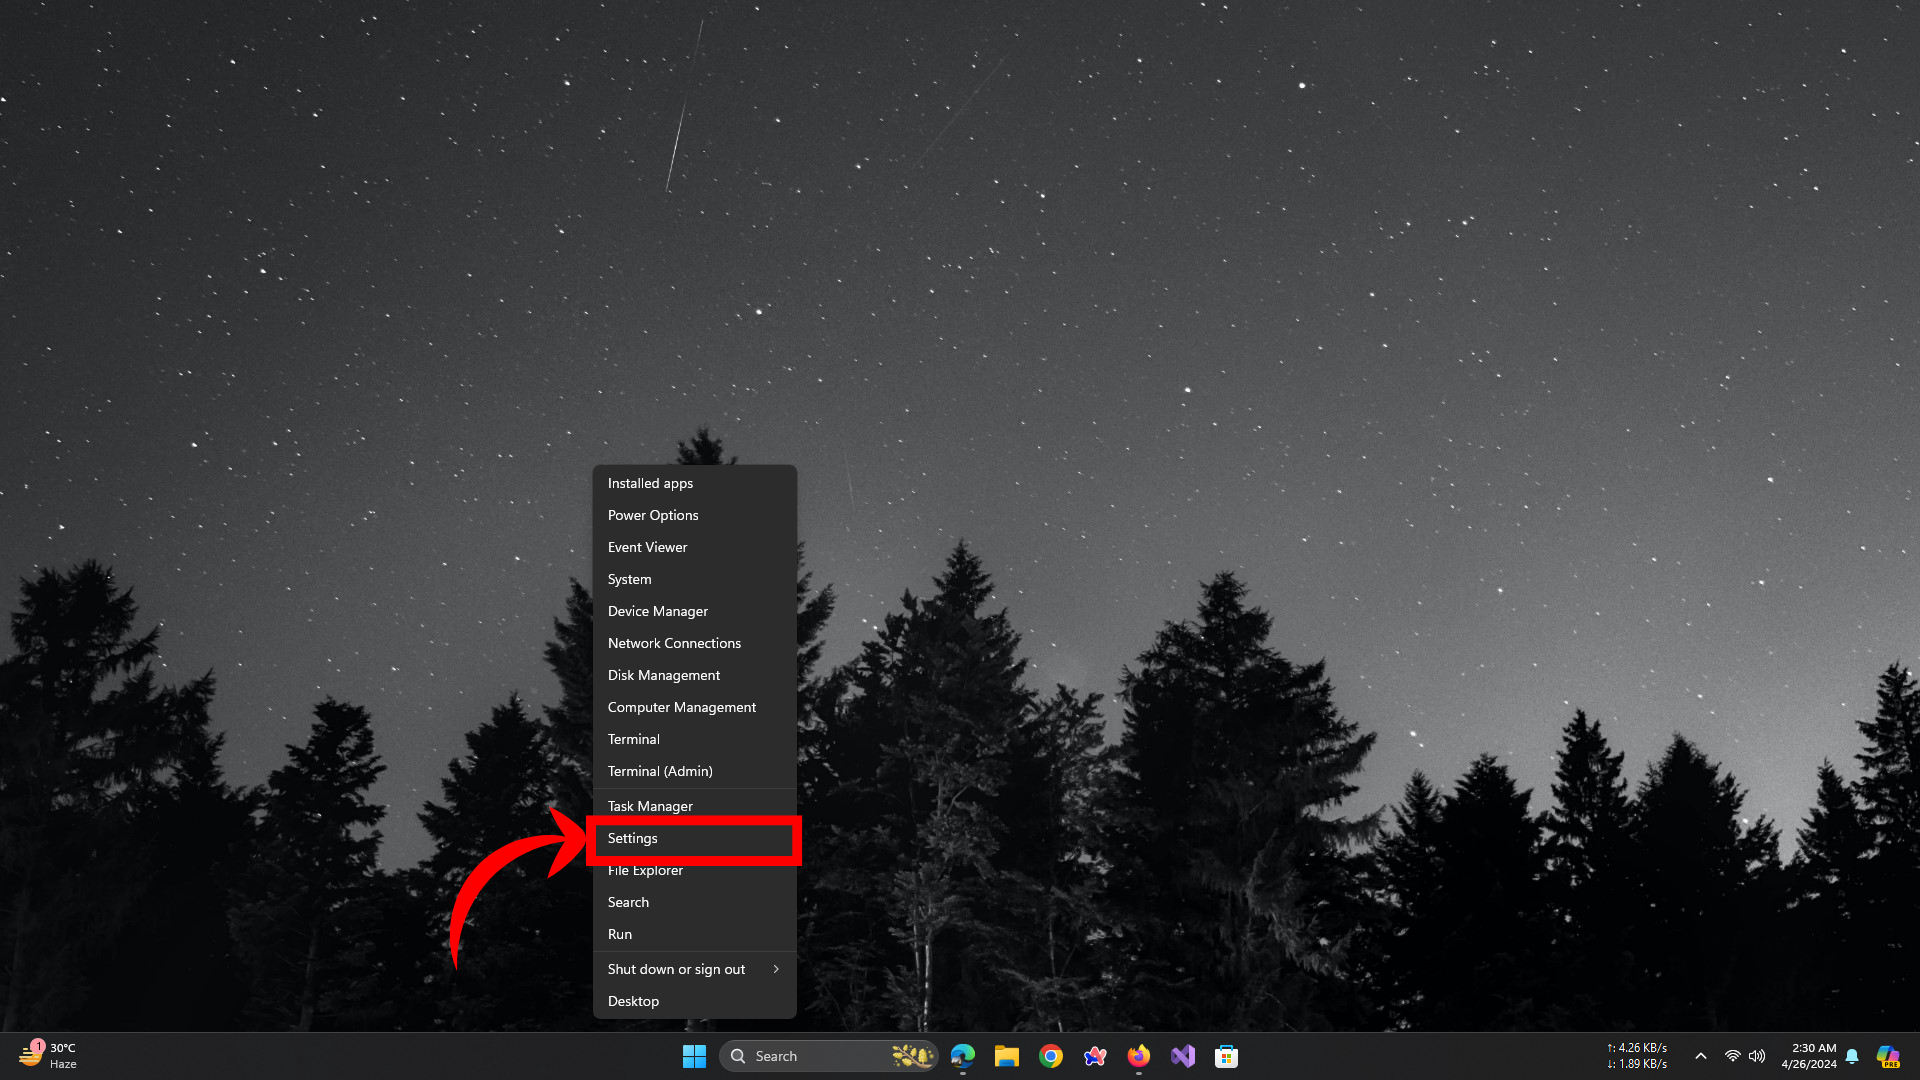1920x1080 pixels.
Task: Open the weather widget showing Haze
Action: tap(48, 1056)
